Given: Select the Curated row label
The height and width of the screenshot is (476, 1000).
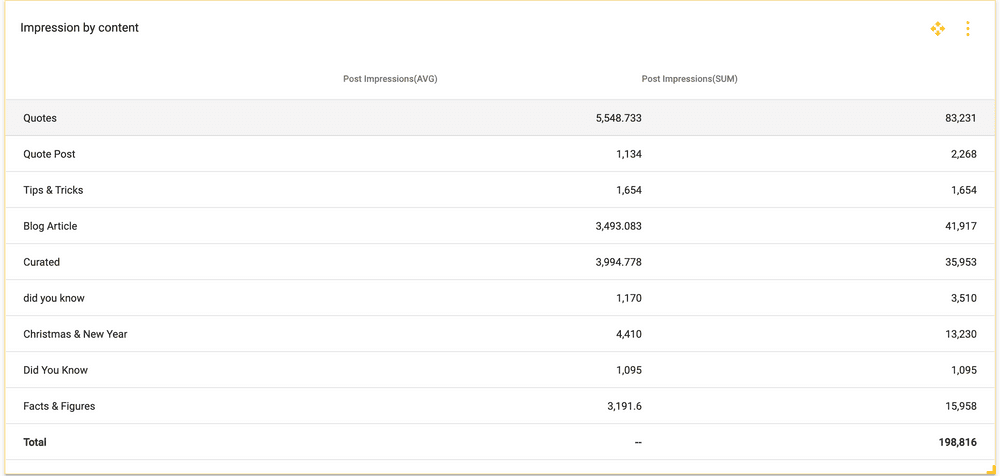Looking at the screenshot, I should point(41,262).
